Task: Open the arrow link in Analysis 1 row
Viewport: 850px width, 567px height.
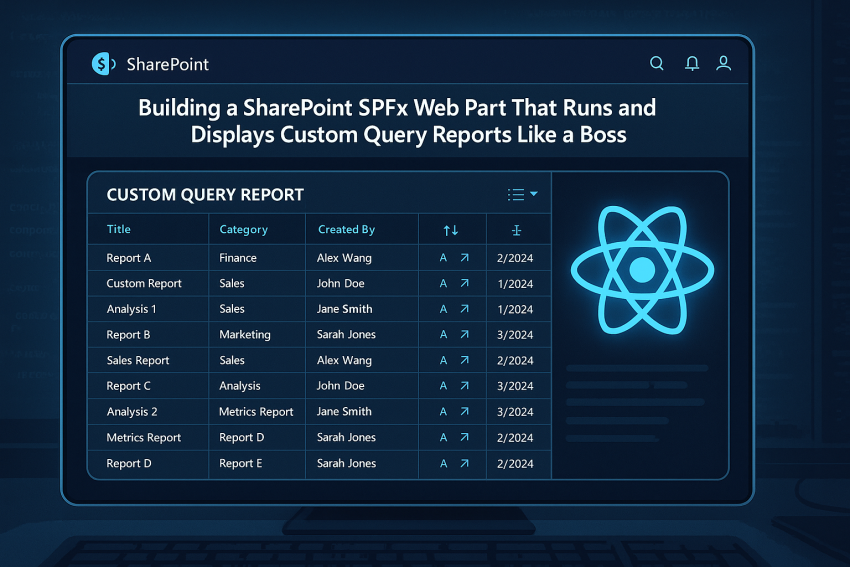Action: [x=465, y=309]
